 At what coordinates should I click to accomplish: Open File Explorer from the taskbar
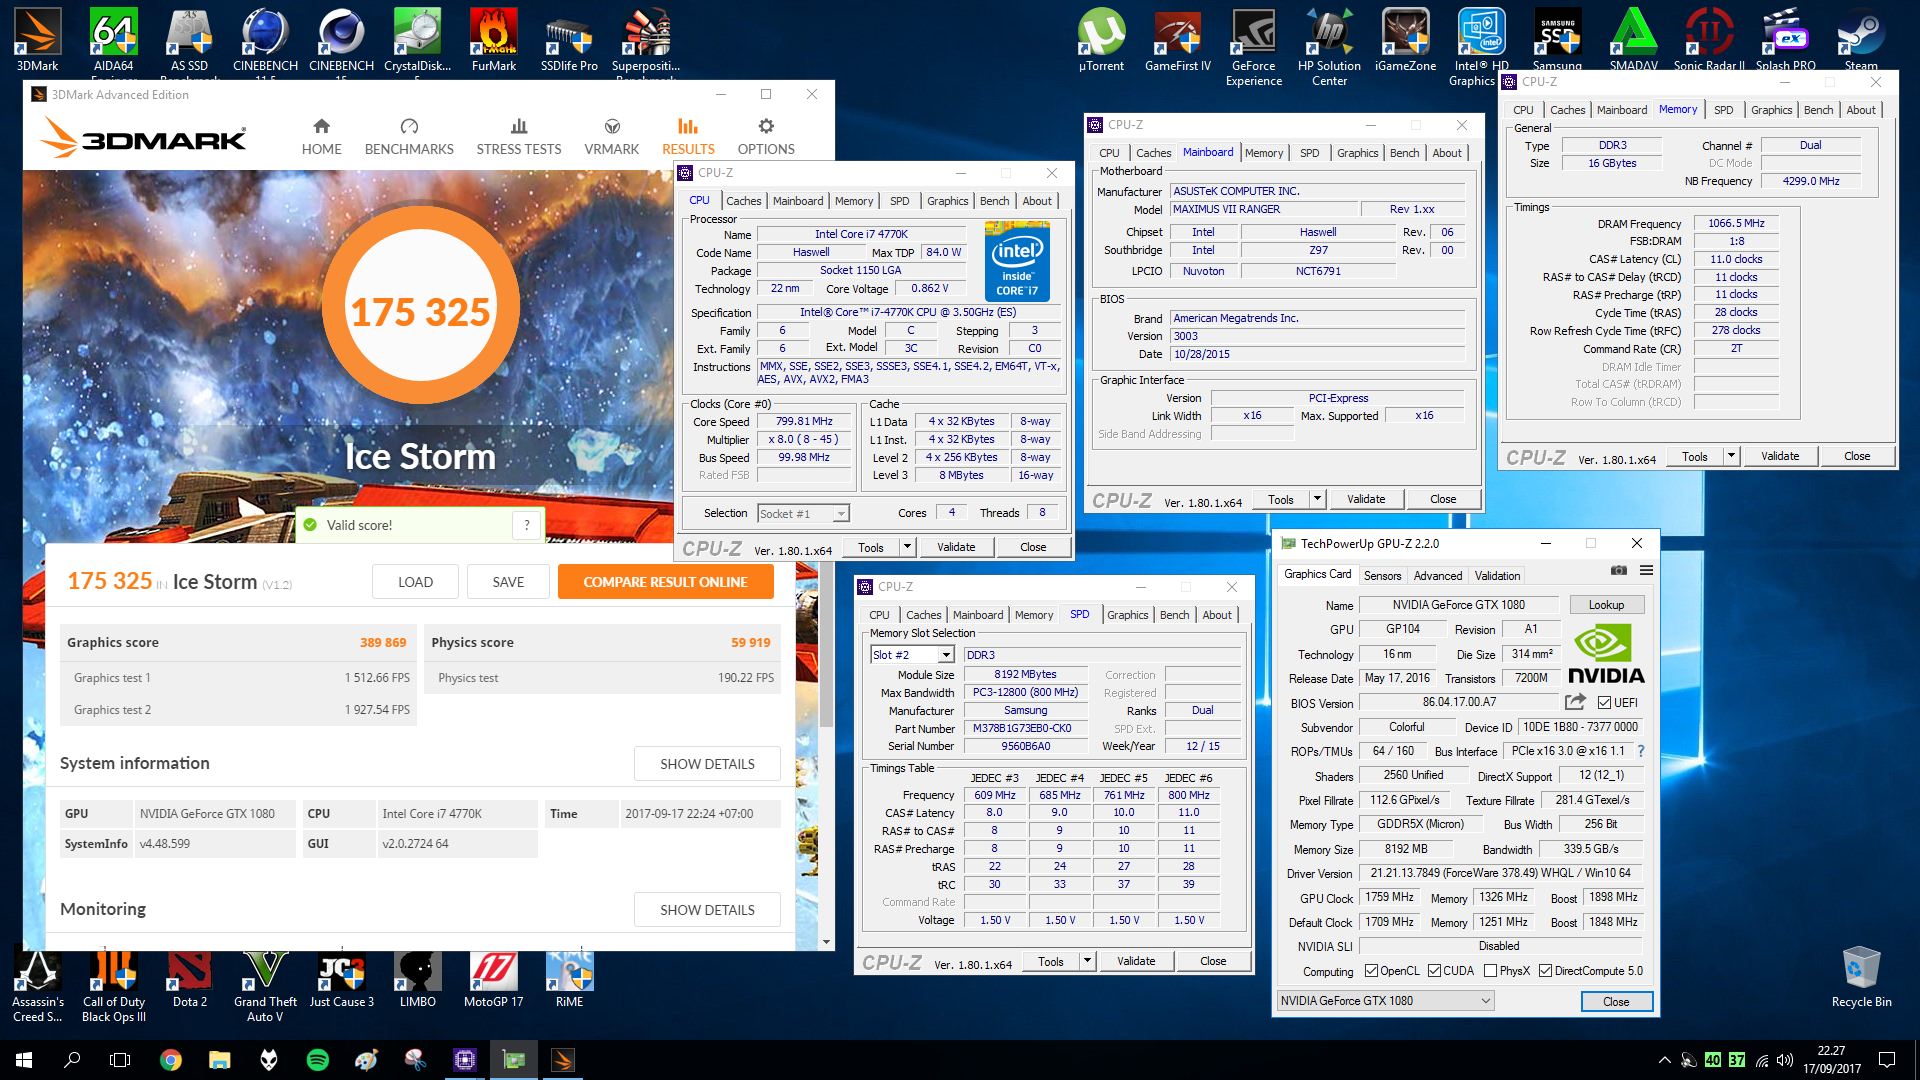click(220, 1060)
